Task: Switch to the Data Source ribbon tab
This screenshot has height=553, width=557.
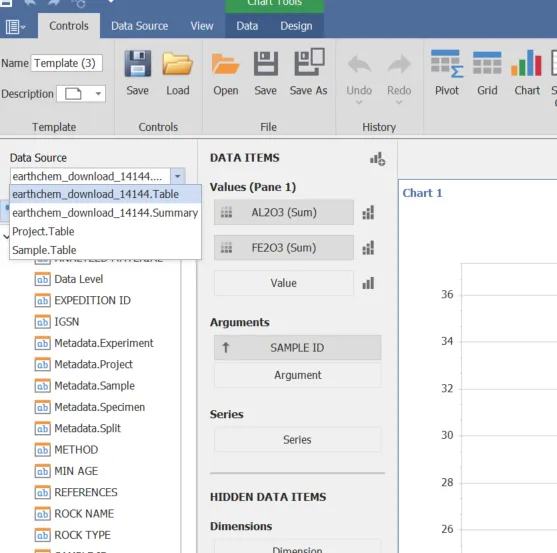Action: click(140, 26)
